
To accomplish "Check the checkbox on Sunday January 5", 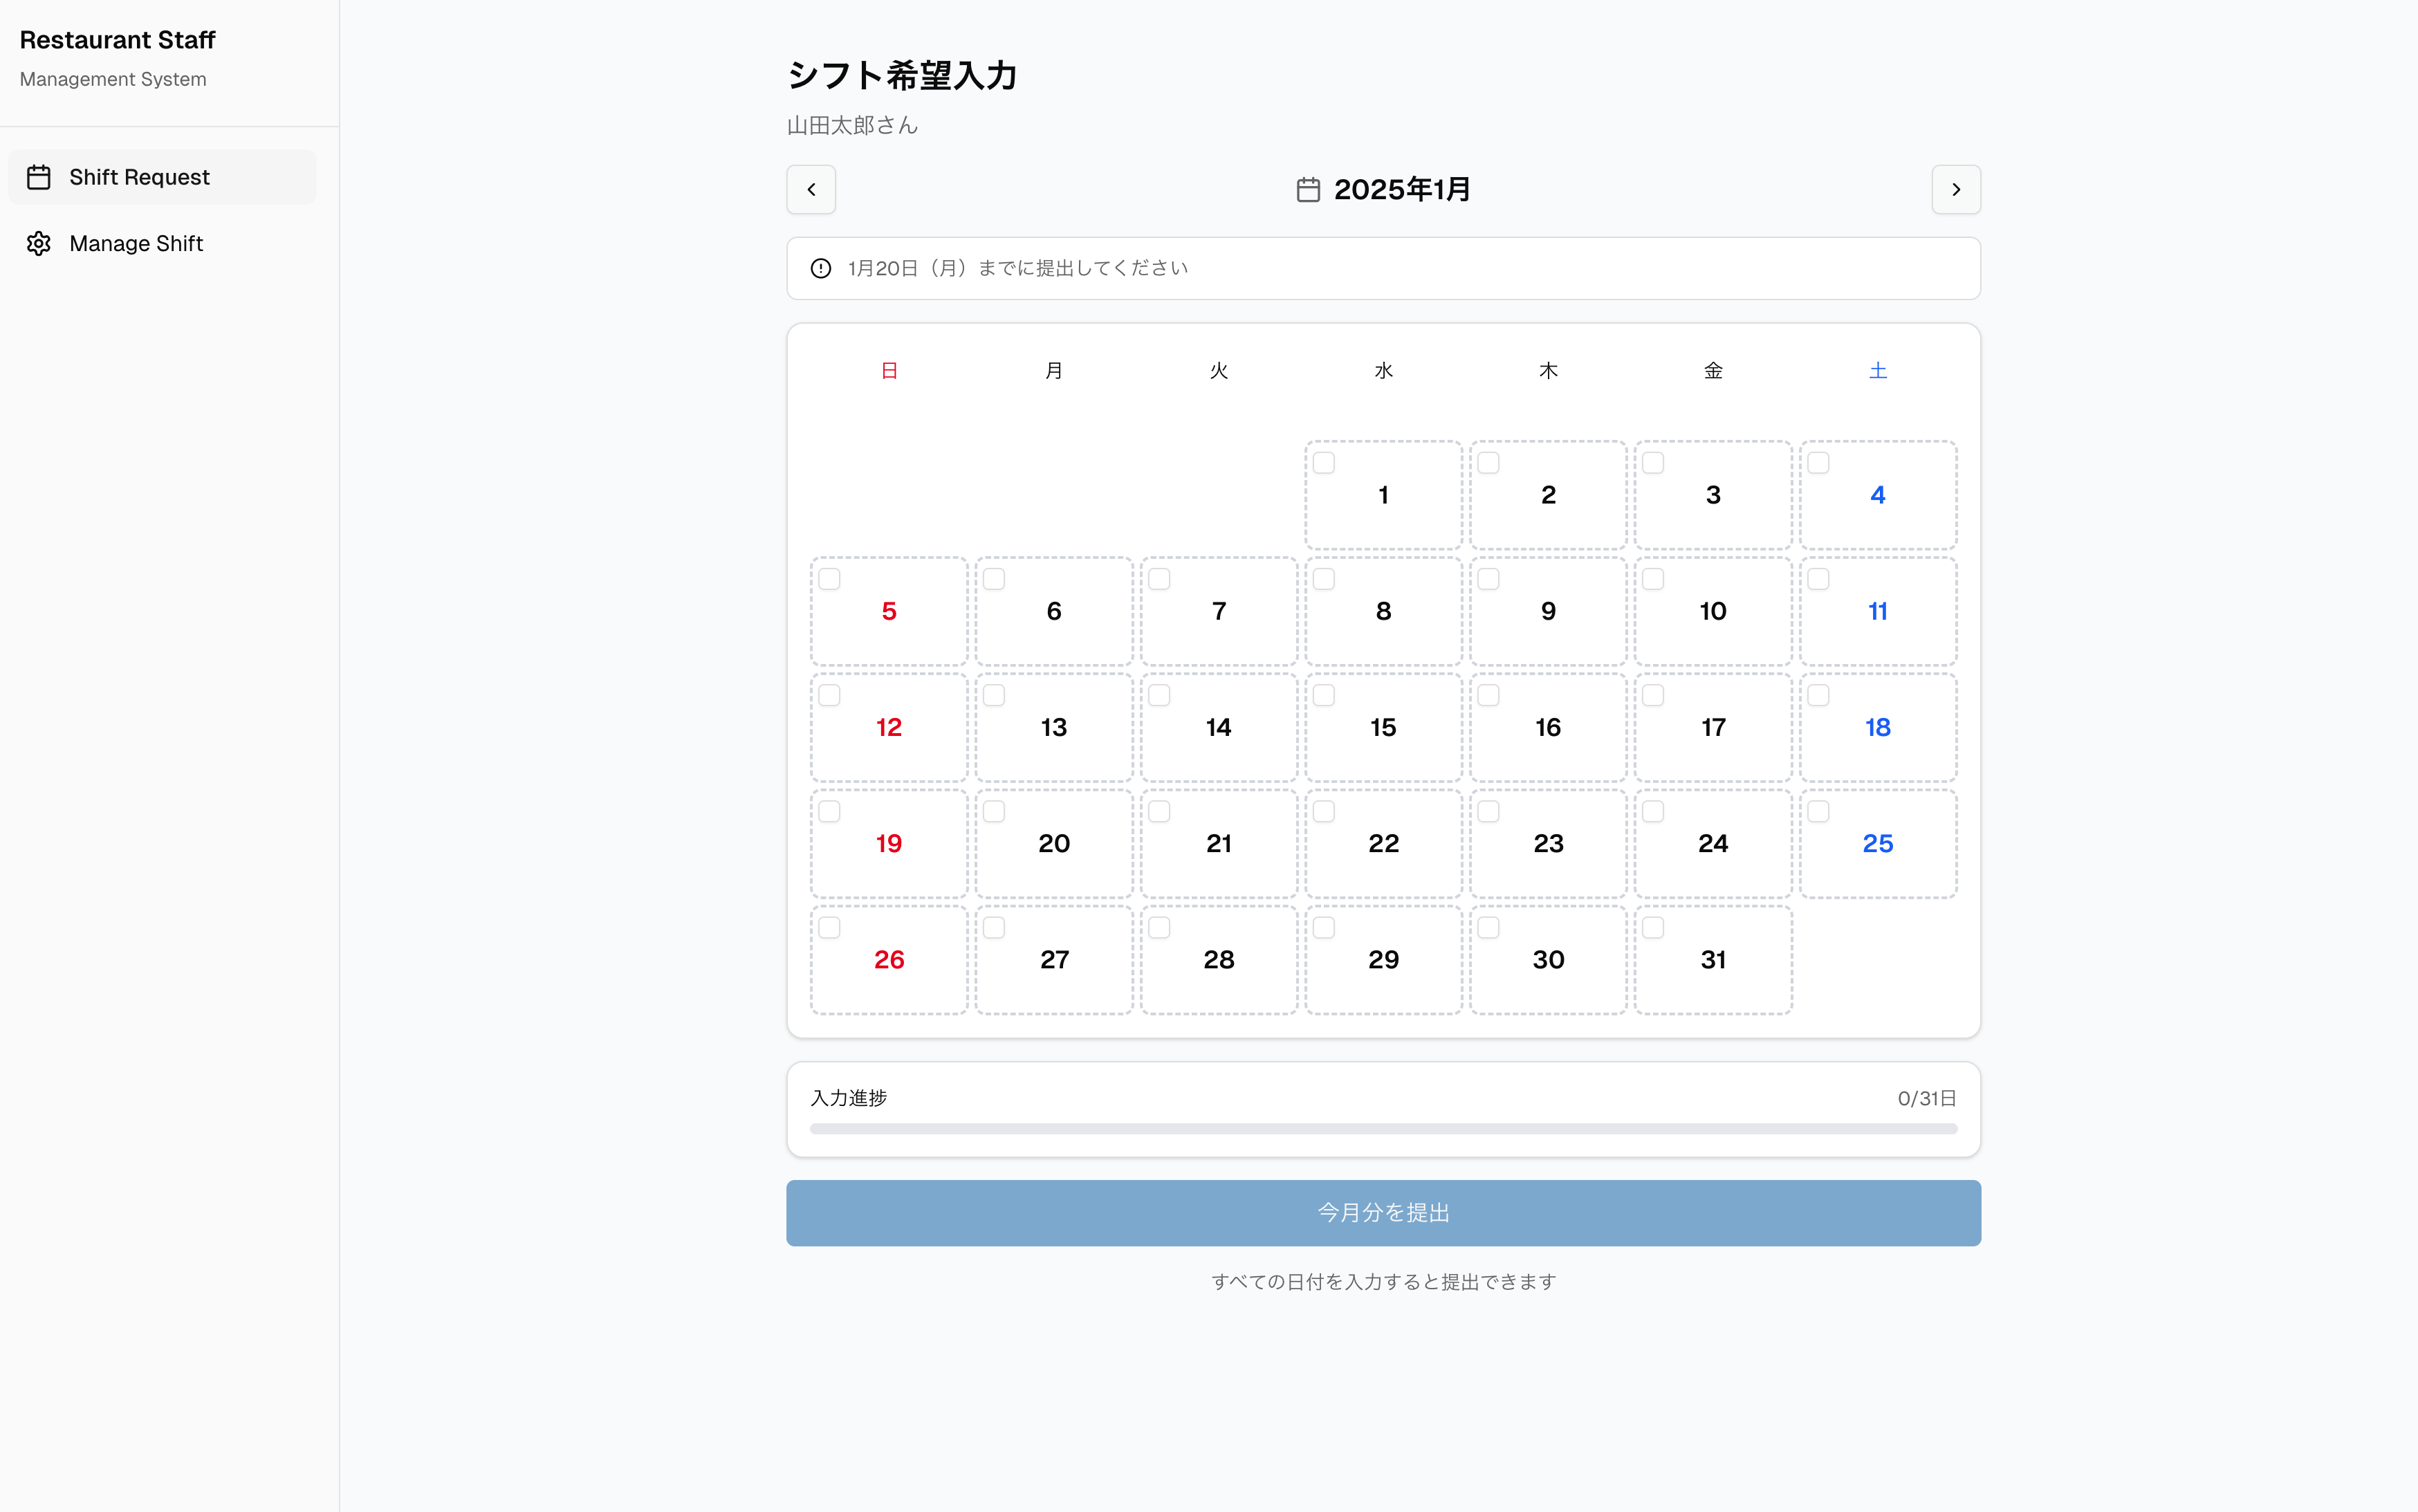I will (x=830, y=578).
